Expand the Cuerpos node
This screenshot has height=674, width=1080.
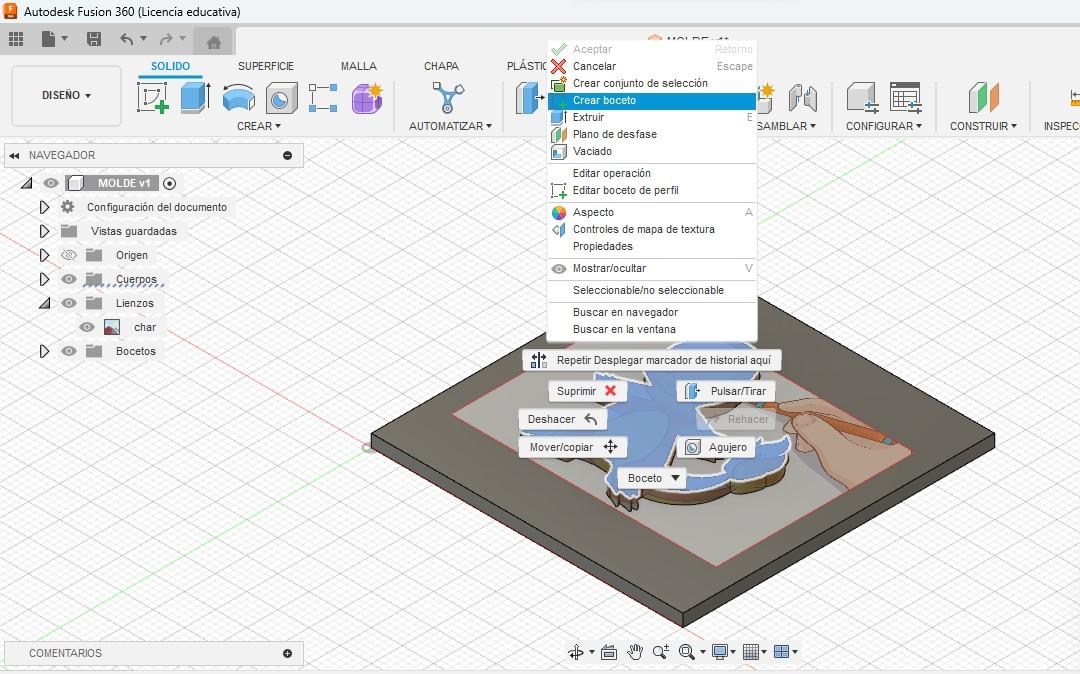(x=44, y=280)
